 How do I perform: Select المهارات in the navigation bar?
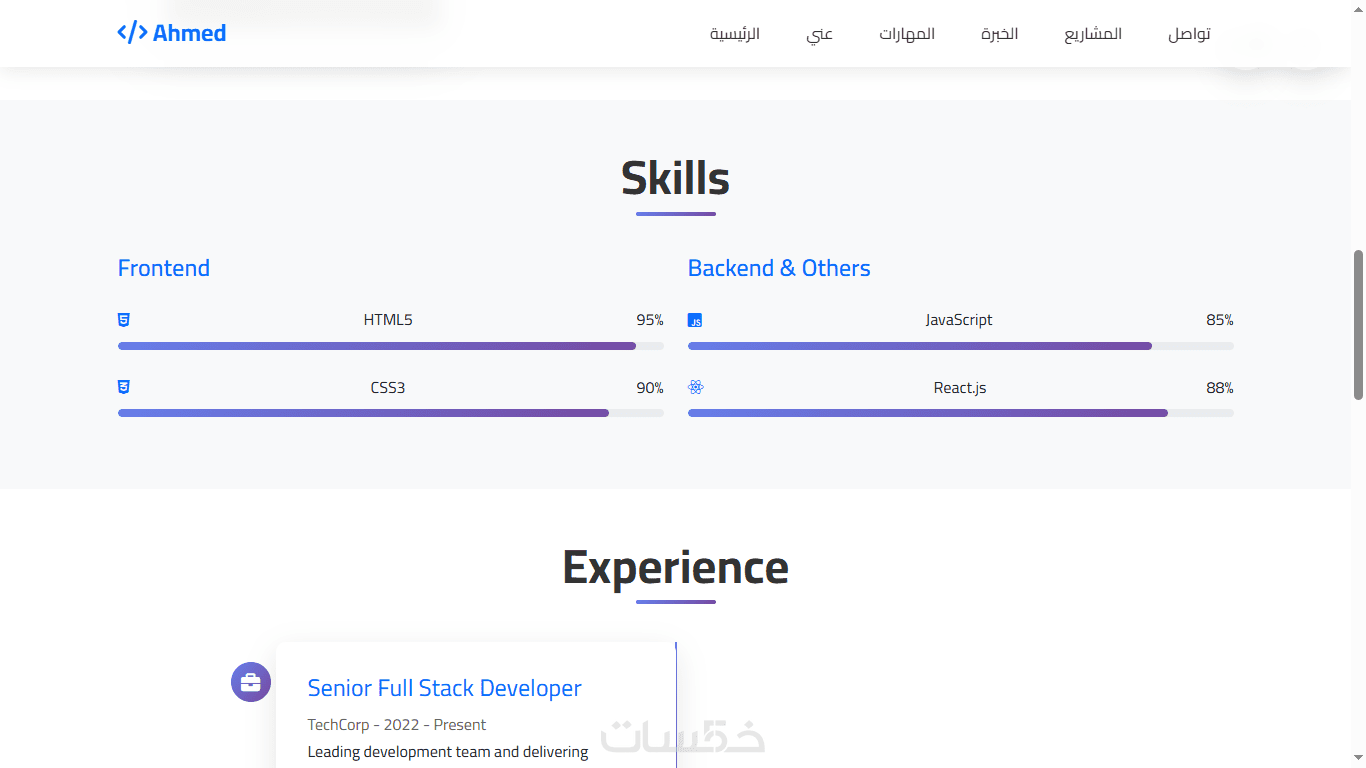[x=907, y=34]
